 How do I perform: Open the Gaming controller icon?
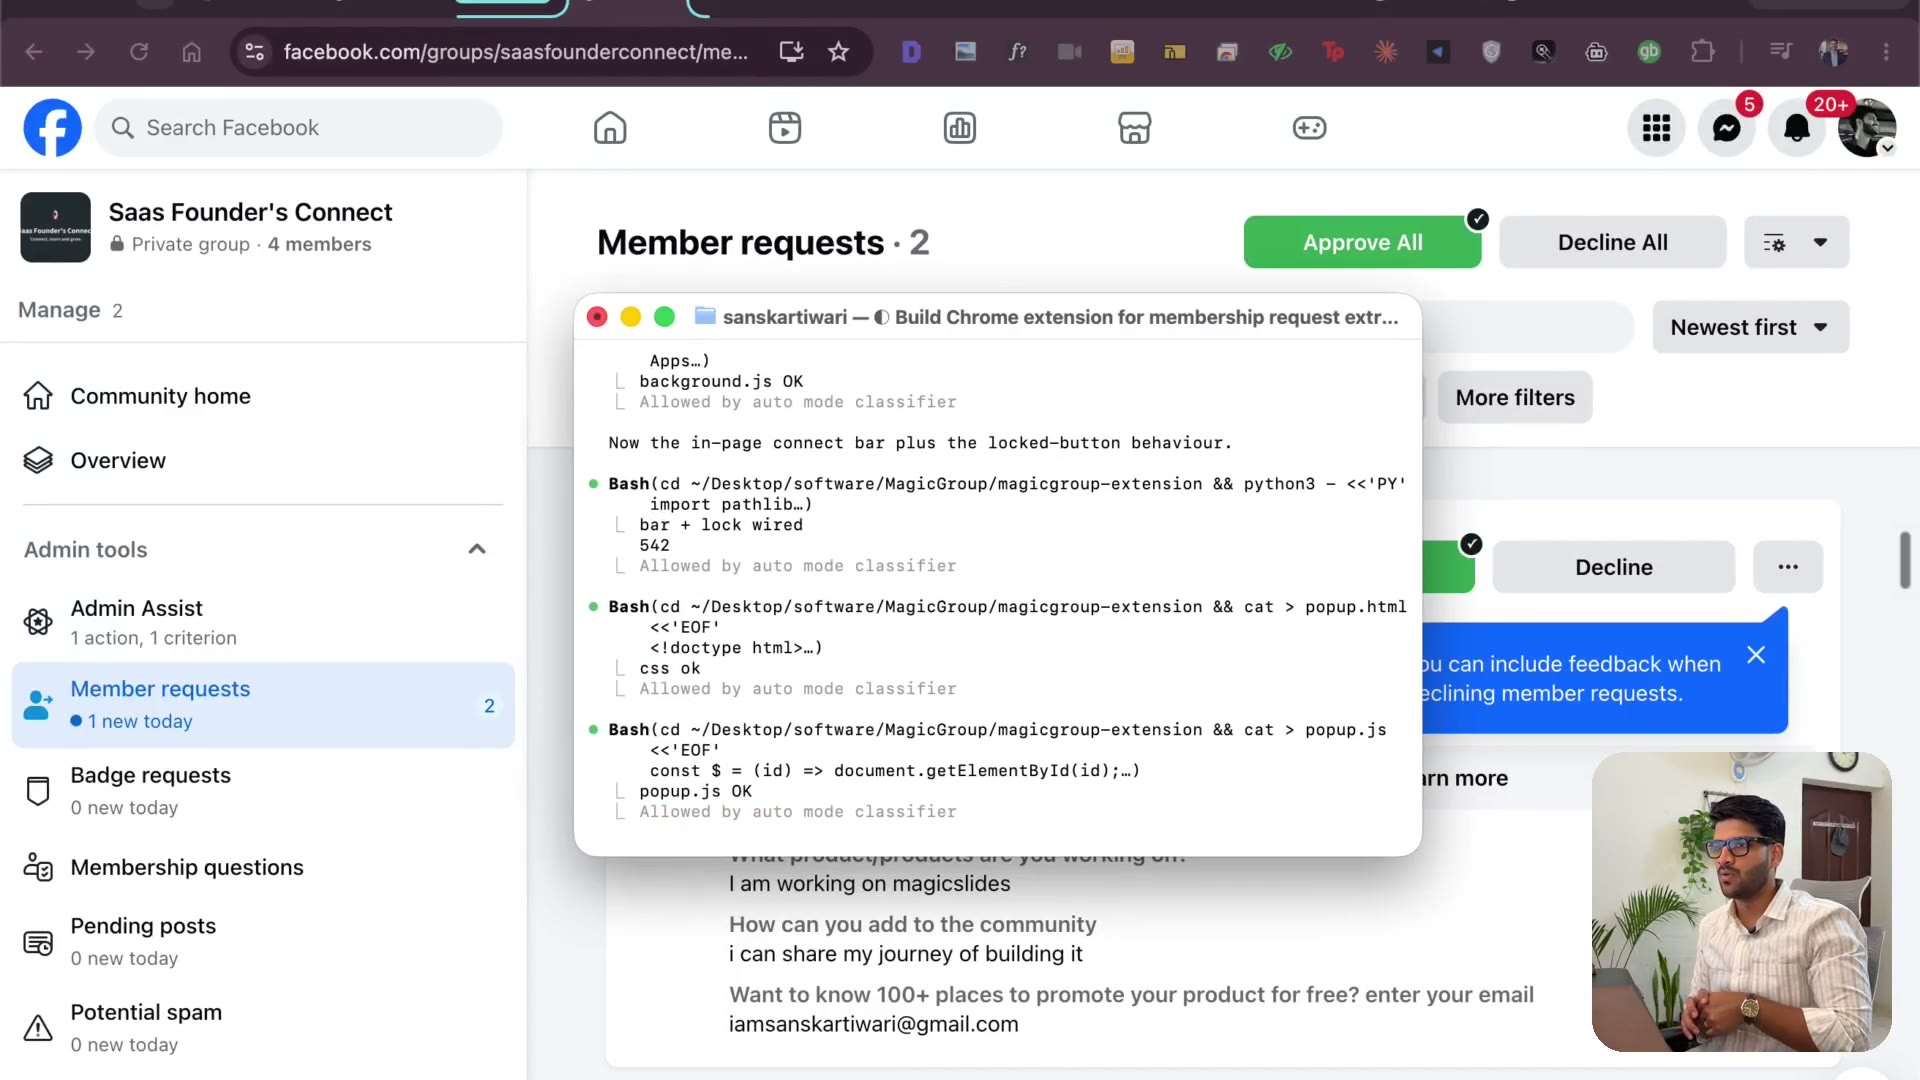[1309, 128]
